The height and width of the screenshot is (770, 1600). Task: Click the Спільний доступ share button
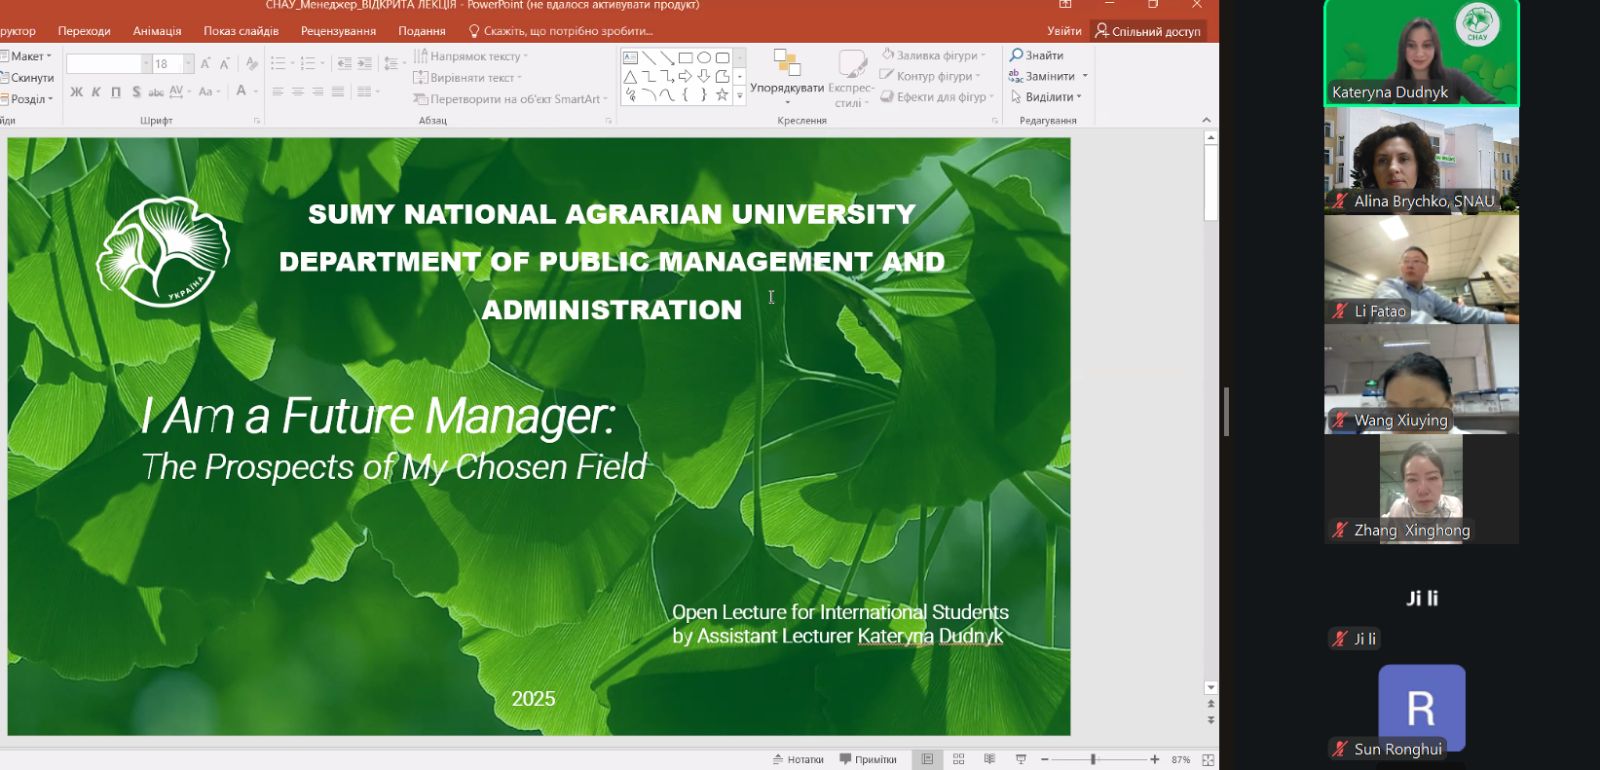coord(1148,31)
